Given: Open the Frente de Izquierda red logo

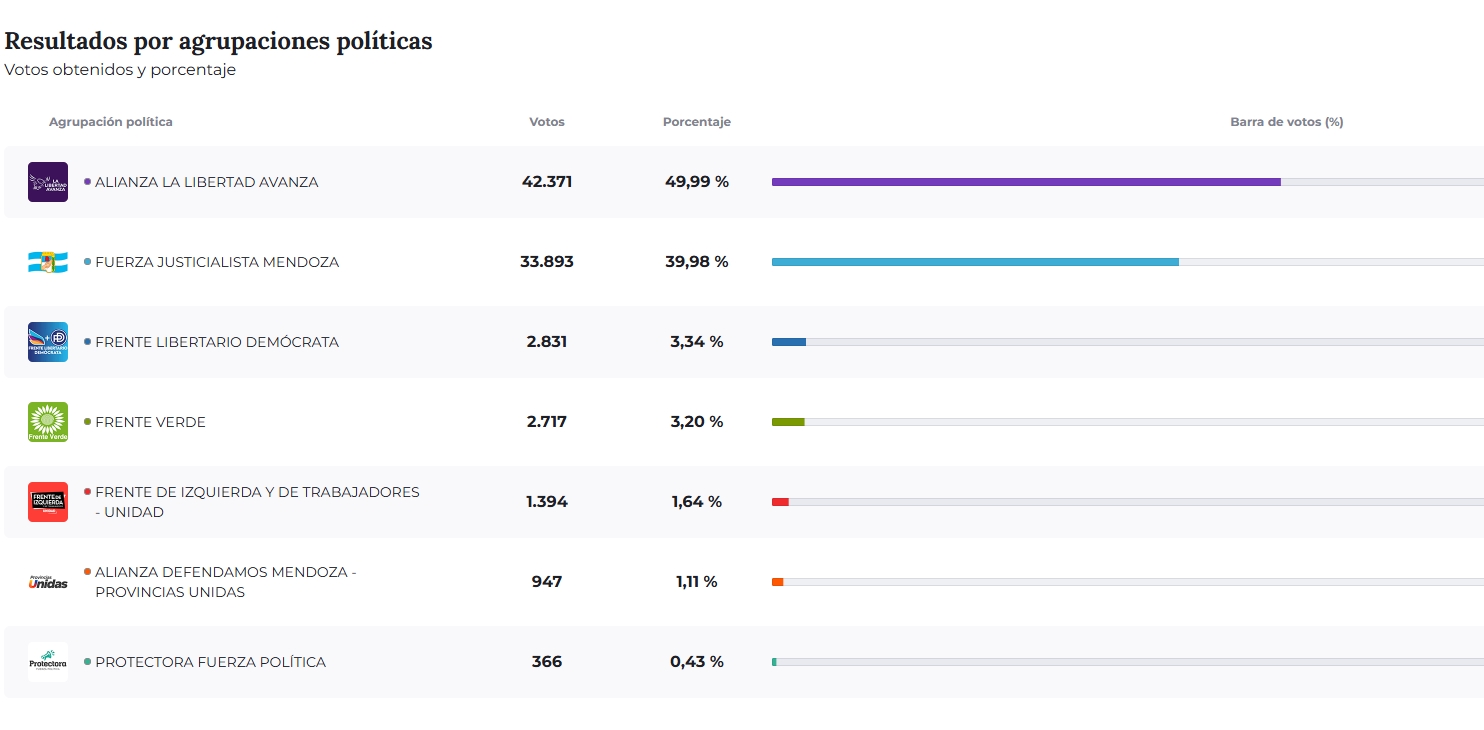Looking at the screenshot, I should (48, 502).
